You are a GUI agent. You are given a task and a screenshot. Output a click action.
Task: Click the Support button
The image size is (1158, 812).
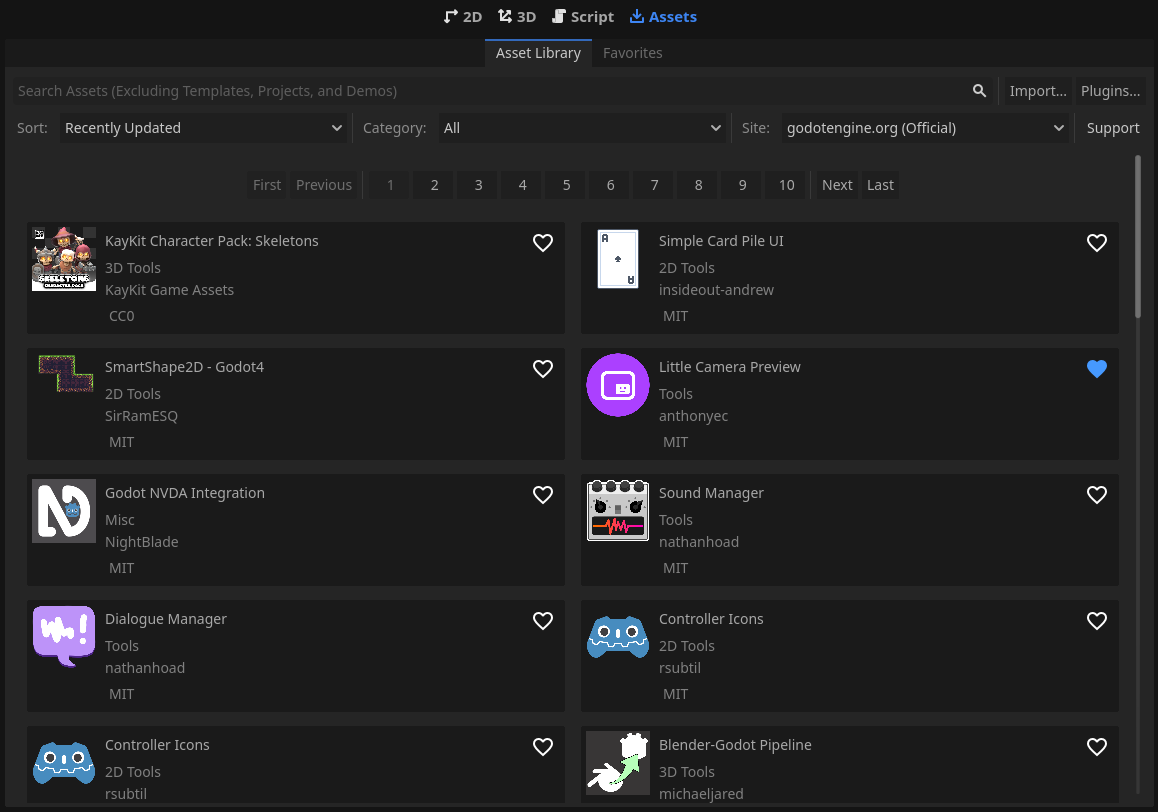point(1113,128)
